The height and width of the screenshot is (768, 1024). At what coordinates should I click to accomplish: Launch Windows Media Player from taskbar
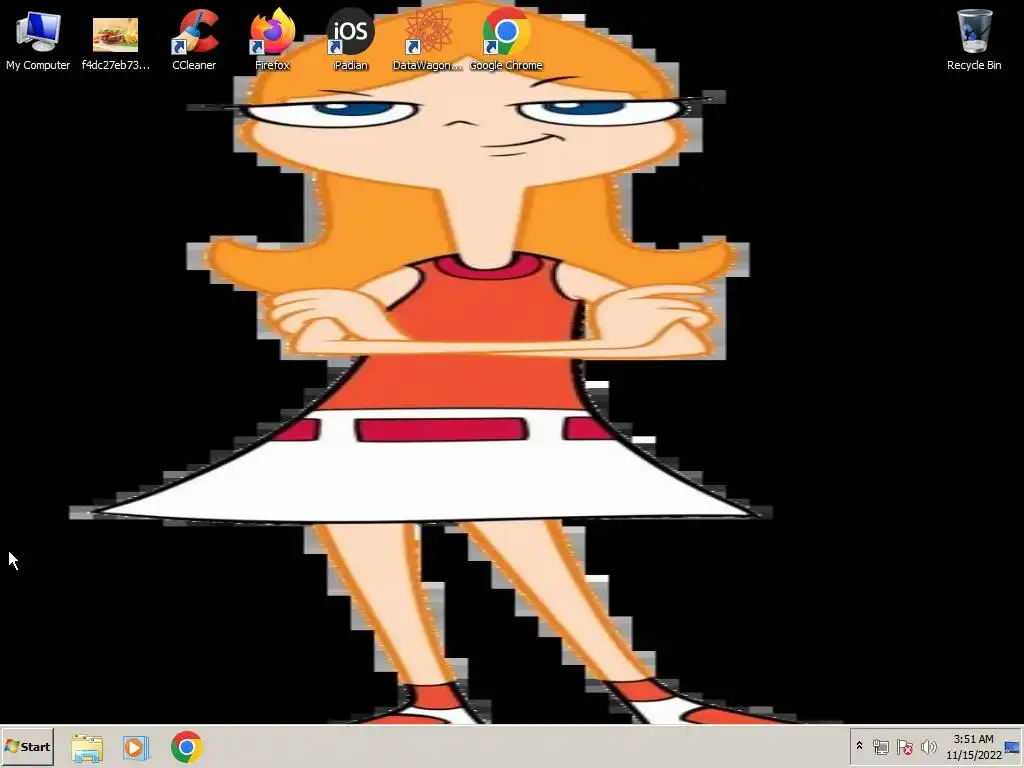(x=136, y=747)
